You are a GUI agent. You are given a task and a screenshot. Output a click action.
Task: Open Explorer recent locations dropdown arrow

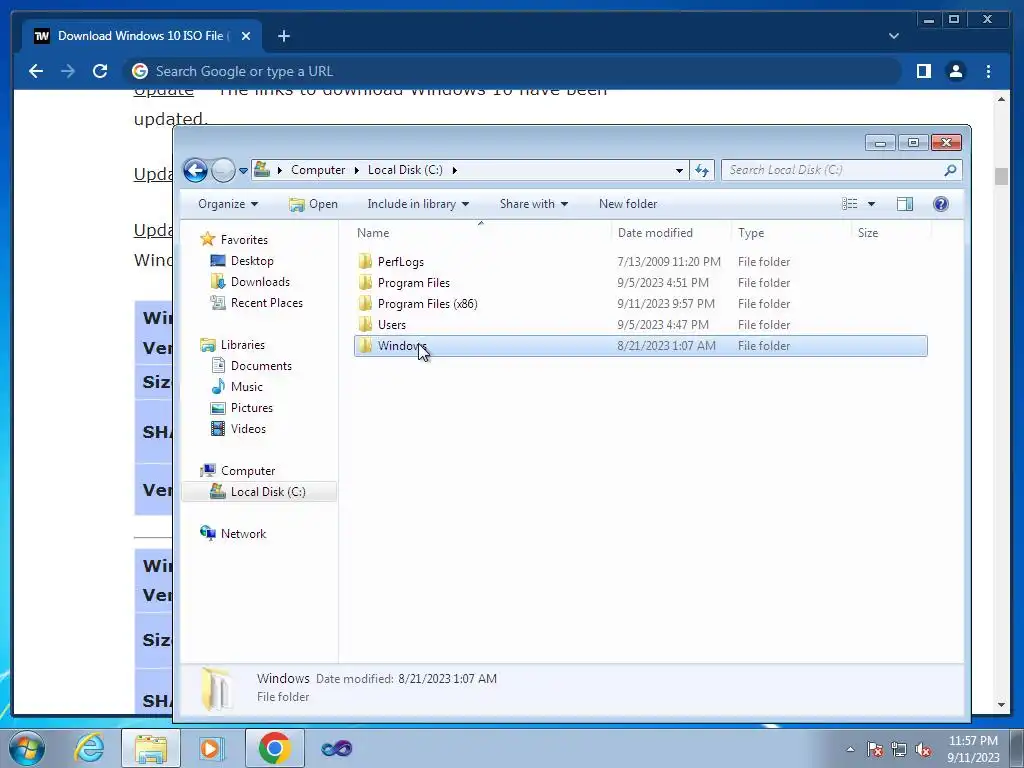point(243,171)
